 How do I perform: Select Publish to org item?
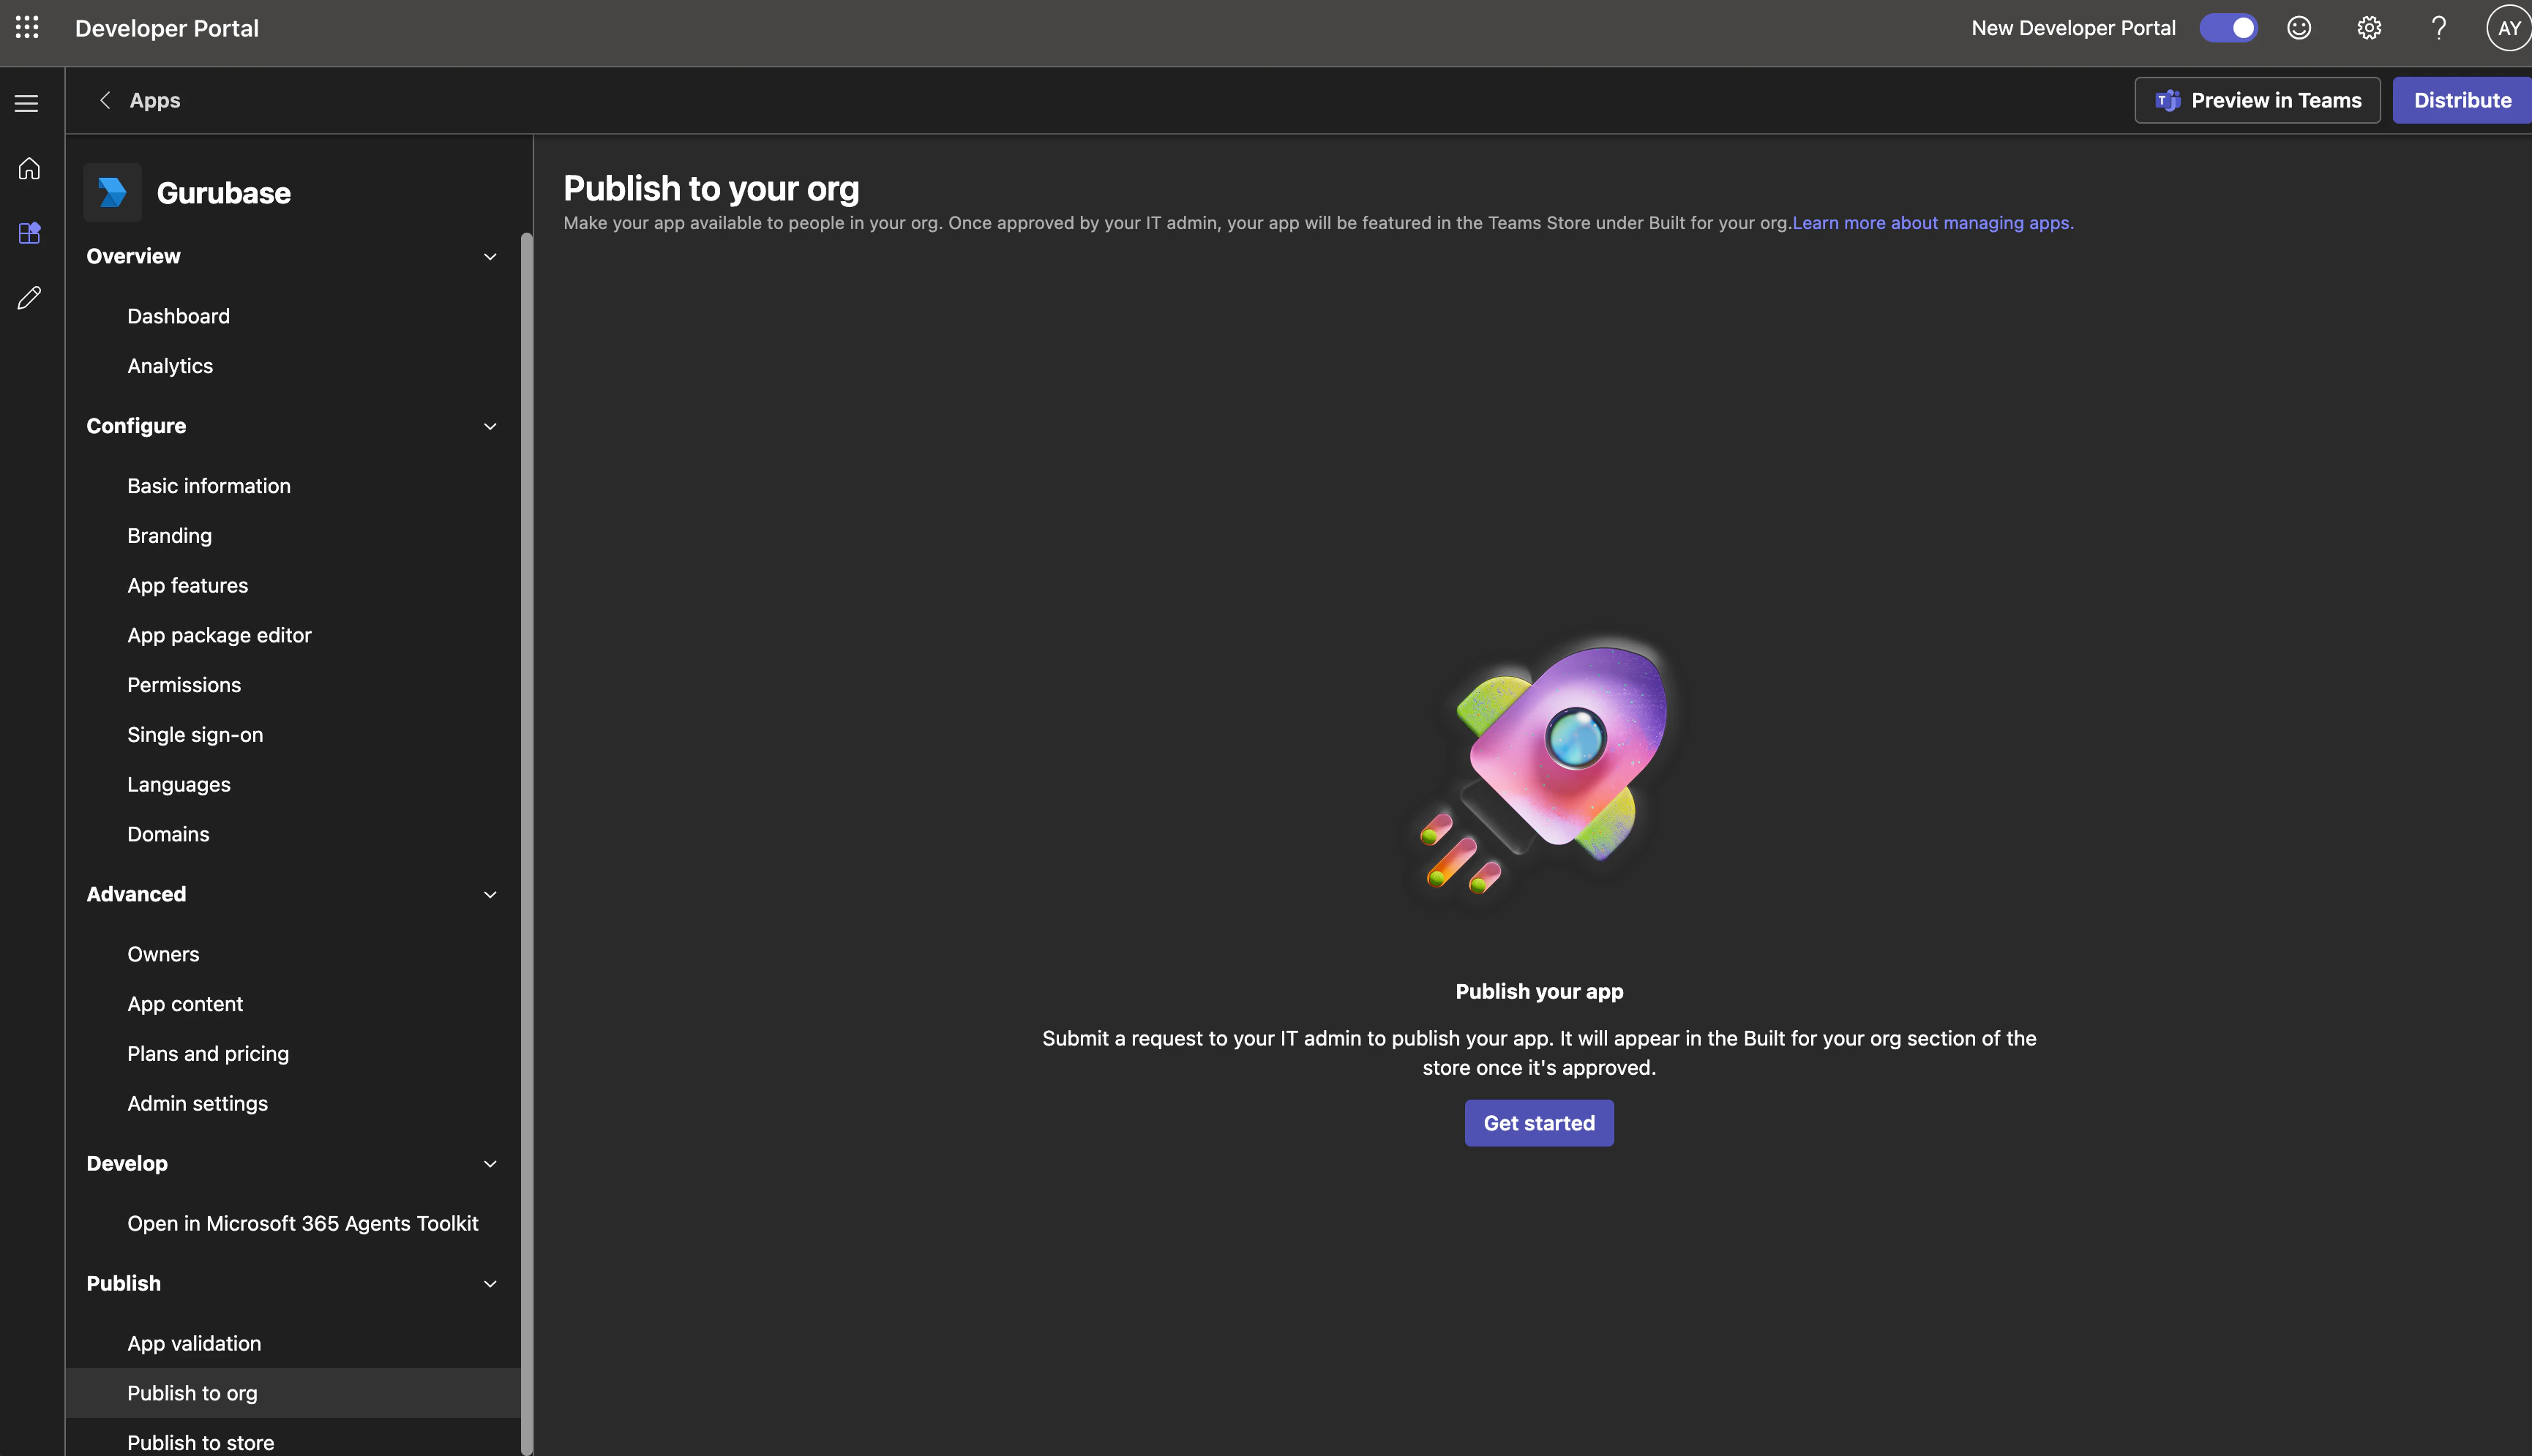pos(293,1393)
